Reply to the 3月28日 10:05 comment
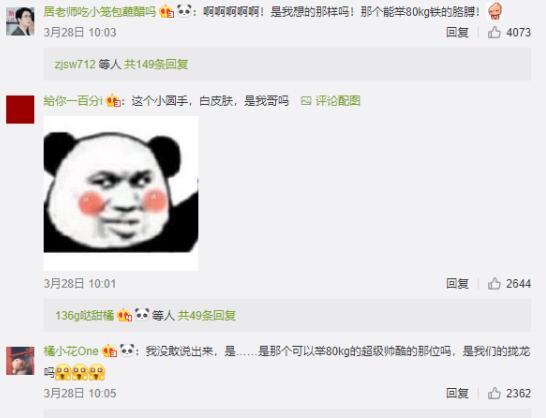Image resolution: width=546 pixels, height=418 pixels. point(457,393)
